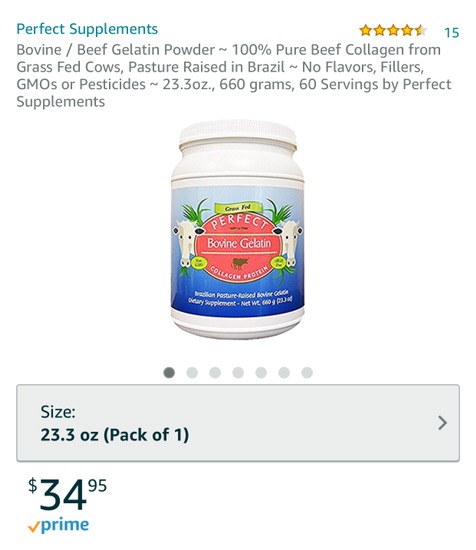476x550 pixels.
Task: Open the Size selection box
Action: 238,423
